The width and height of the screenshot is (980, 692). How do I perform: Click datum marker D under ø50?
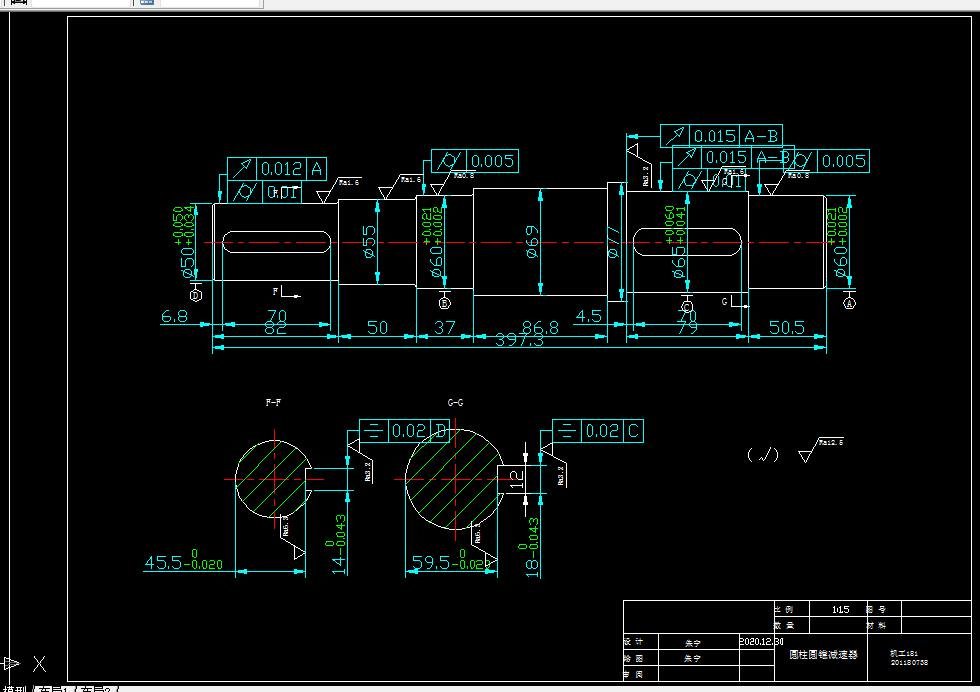pos(196,296)
